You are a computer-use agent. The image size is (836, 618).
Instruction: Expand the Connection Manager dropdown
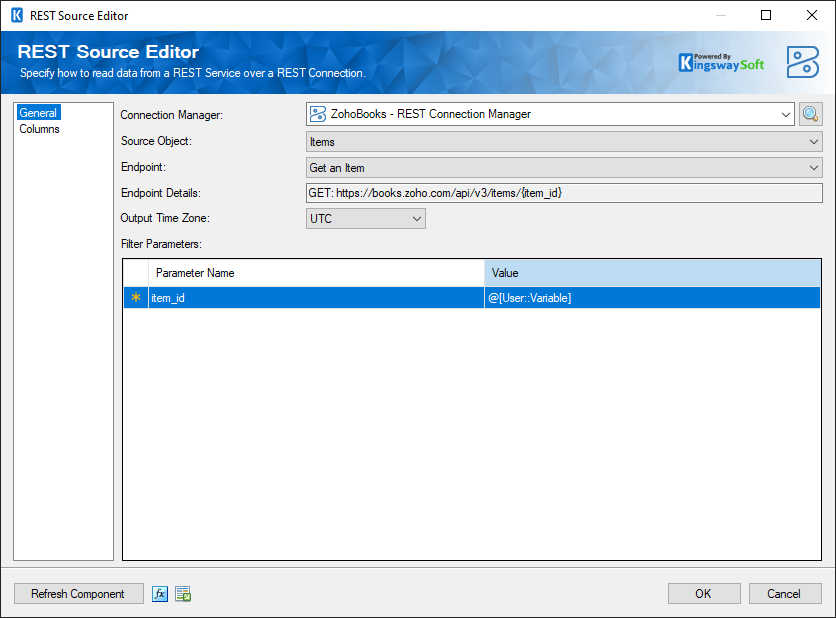(x=785, y=114)
